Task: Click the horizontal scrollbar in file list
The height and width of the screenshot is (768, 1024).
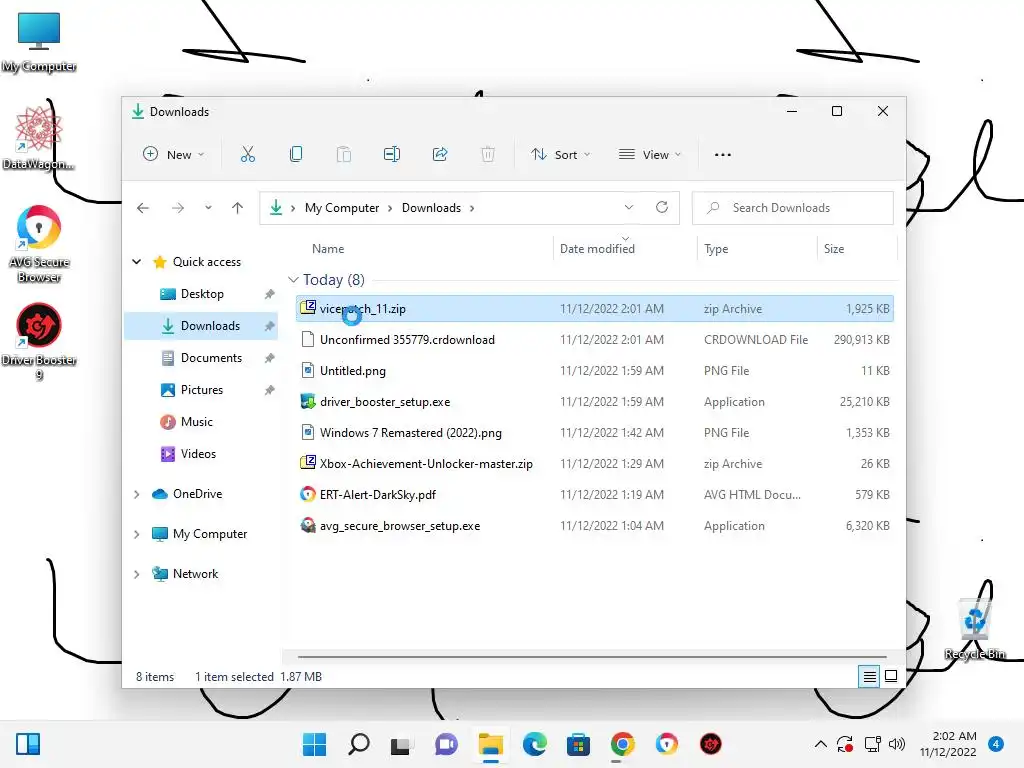Action: (x=592, y=656)
